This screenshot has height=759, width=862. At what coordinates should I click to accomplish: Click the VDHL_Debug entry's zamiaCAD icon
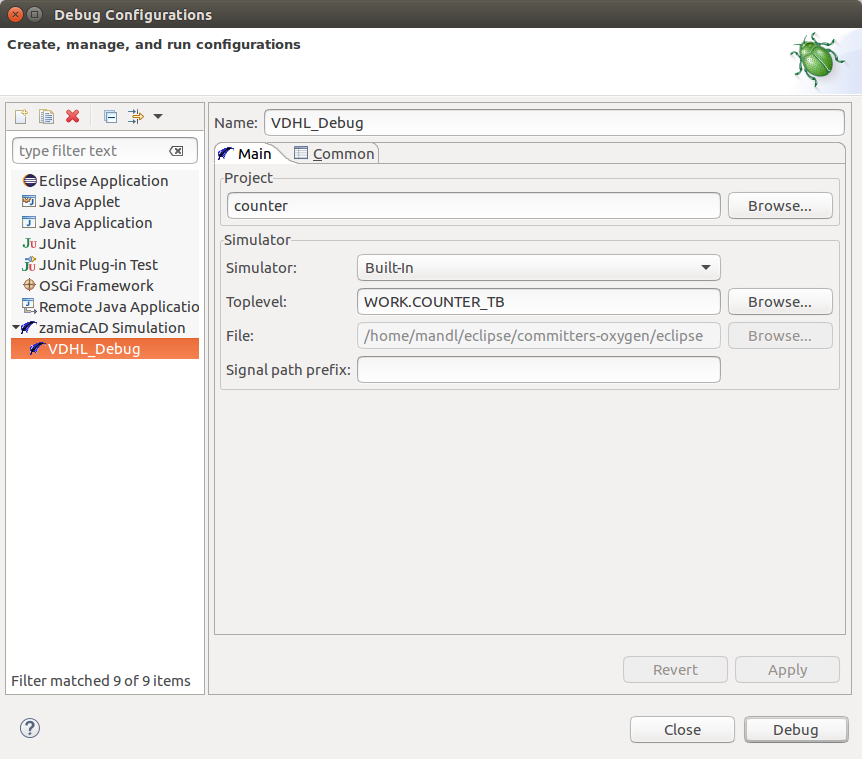point(37,348)
